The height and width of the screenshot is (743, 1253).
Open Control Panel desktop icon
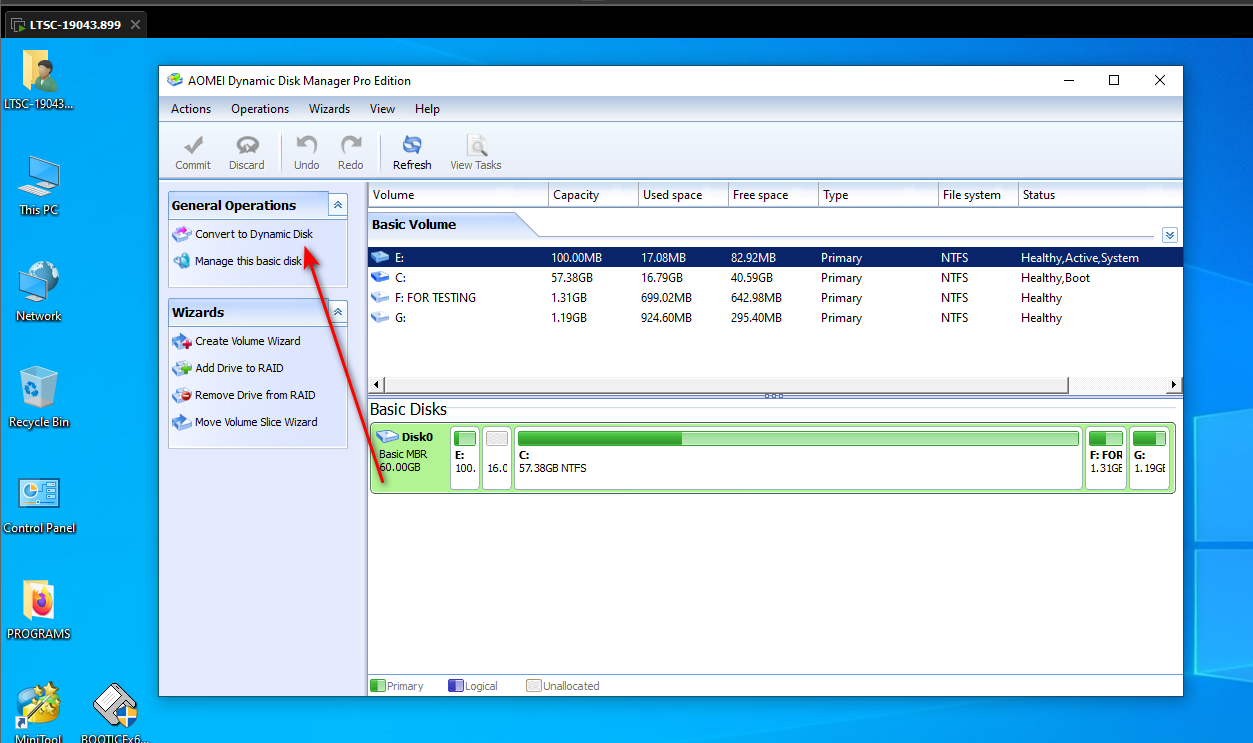[39, 505]
